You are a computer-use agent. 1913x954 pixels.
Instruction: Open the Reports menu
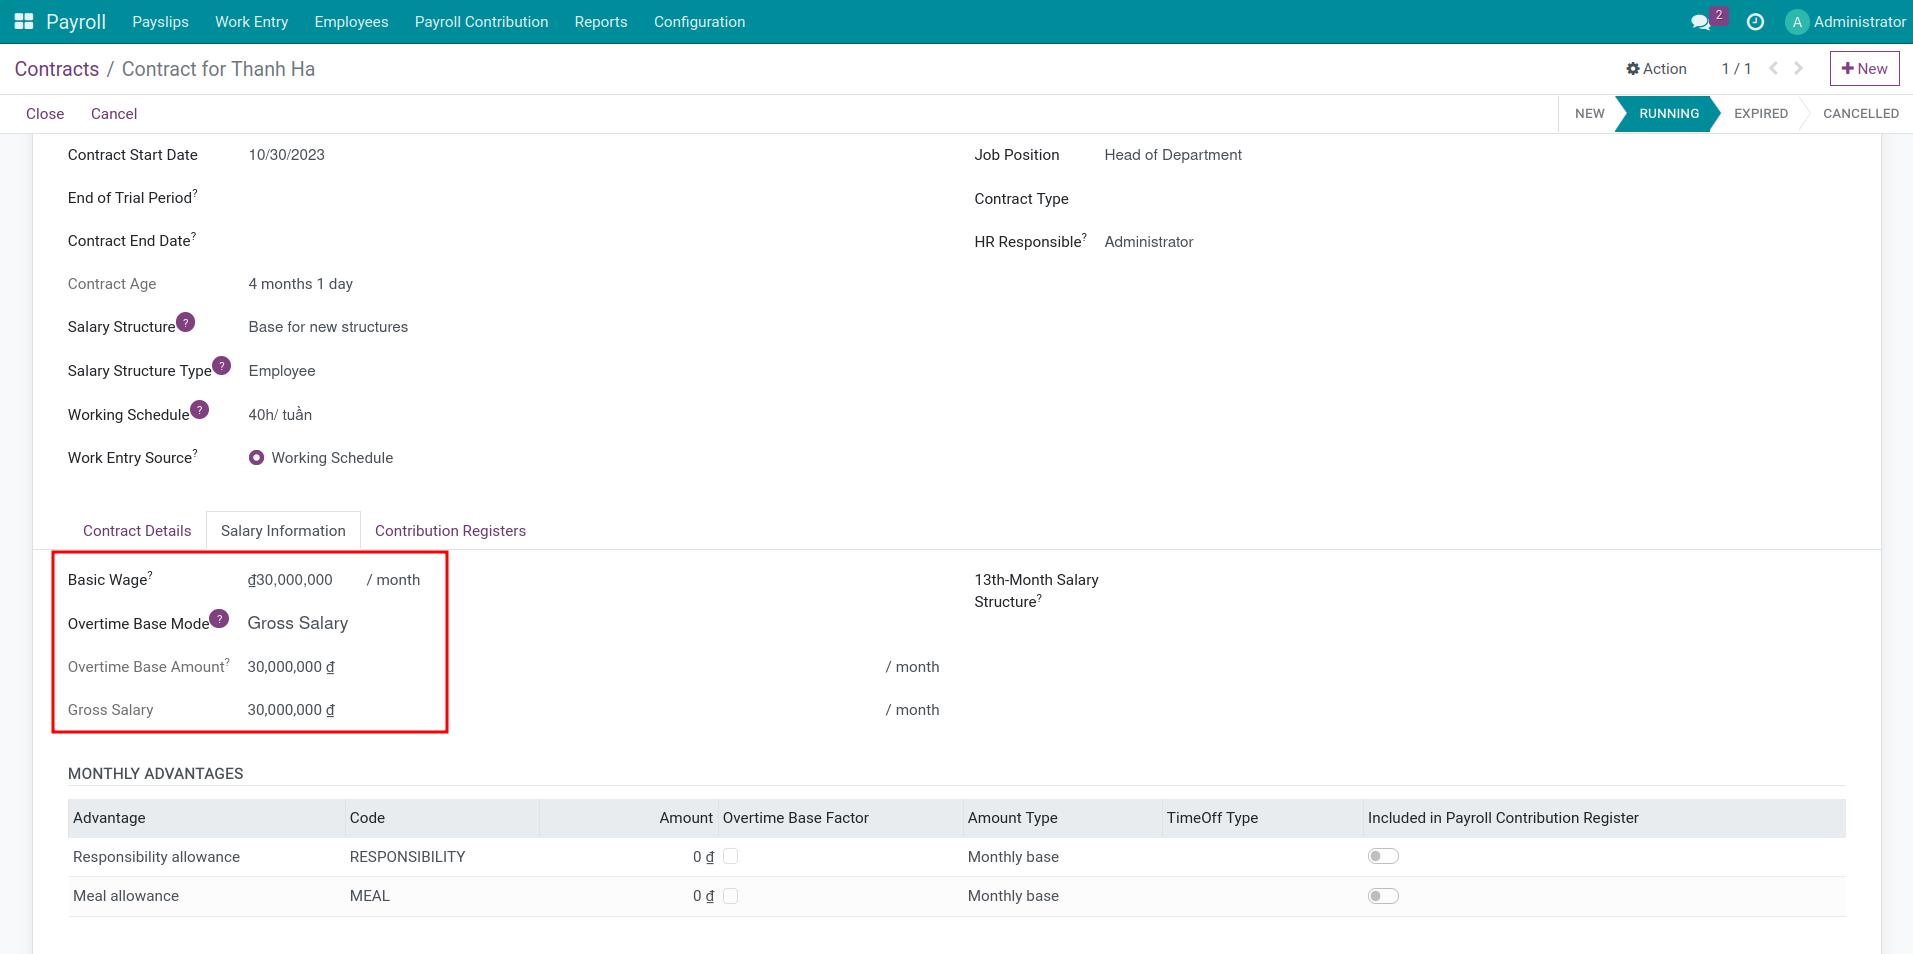pyautogui.click(x=601, y=22)
